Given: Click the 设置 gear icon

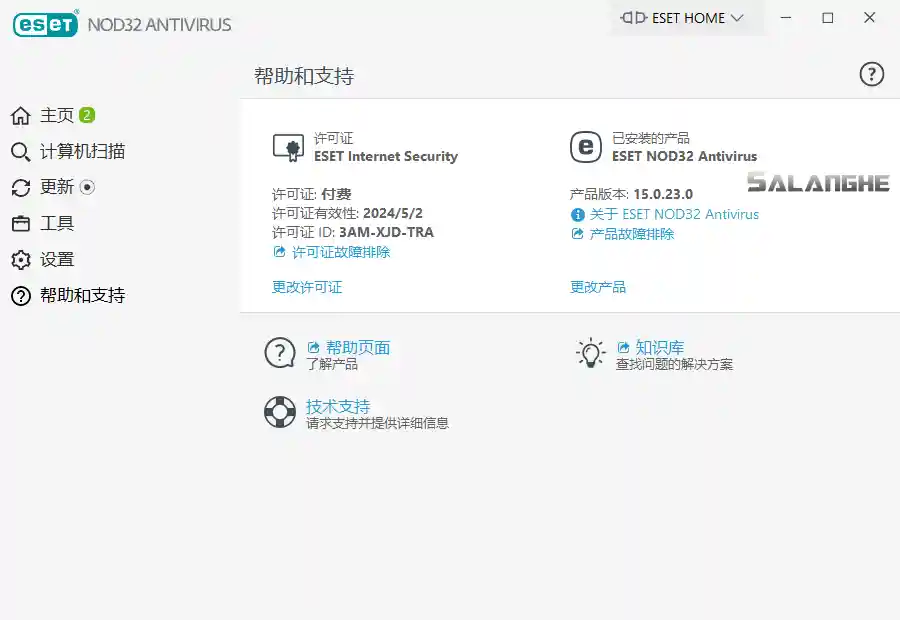Looking at the screenshot, I should 19,259.
